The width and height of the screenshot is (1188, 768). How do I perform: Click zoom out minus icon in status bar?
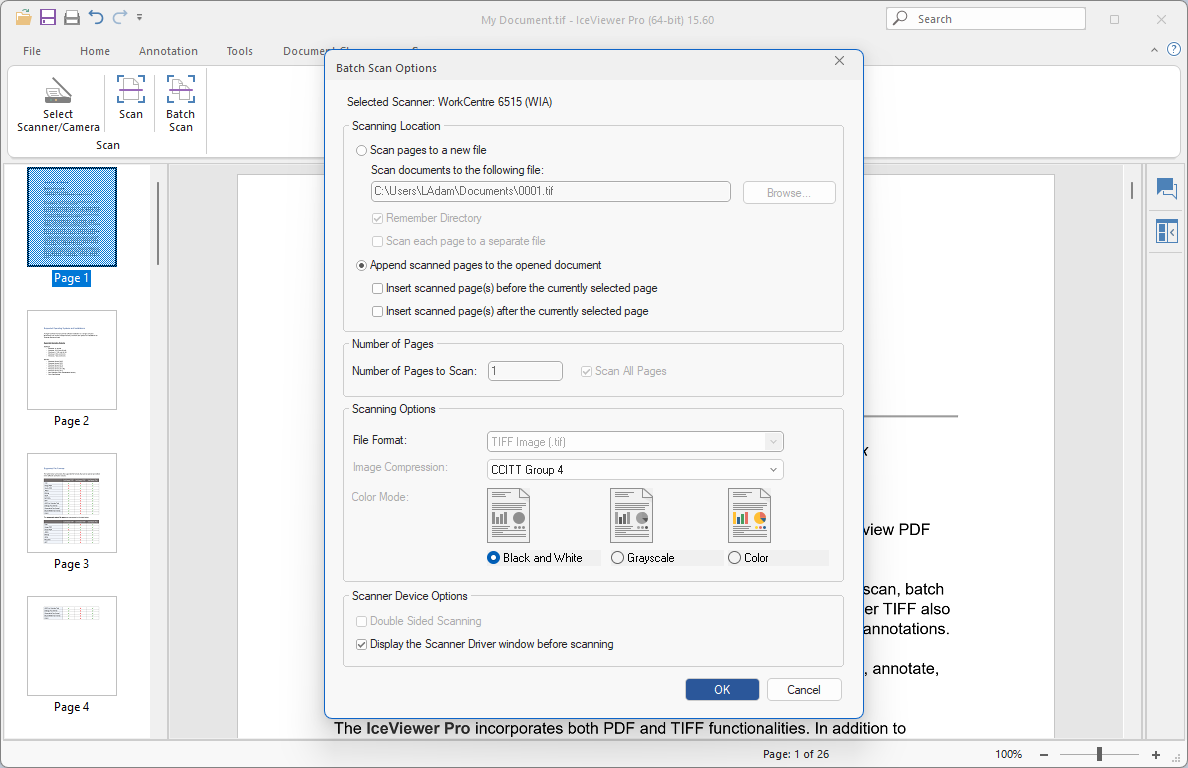[x=1043, y=754]
